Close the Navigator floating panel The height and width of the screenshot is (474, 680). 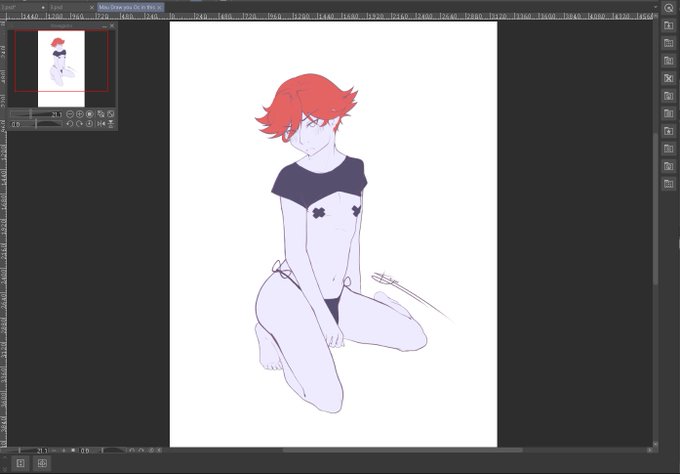coord(112,26)
